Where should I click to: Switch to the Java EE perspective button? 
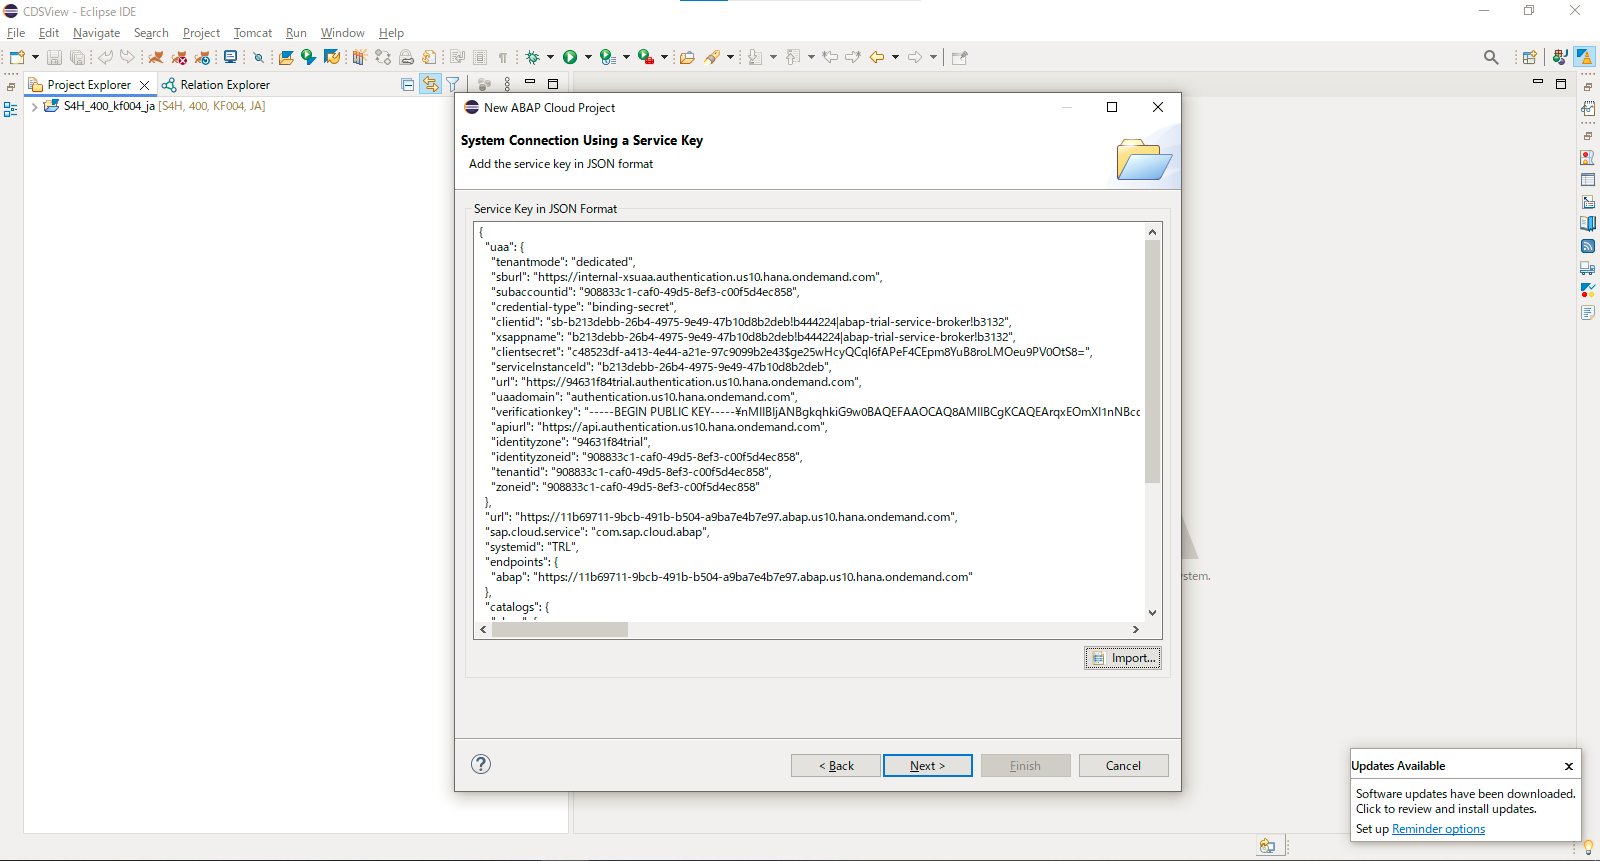[x=1560, y=57]
